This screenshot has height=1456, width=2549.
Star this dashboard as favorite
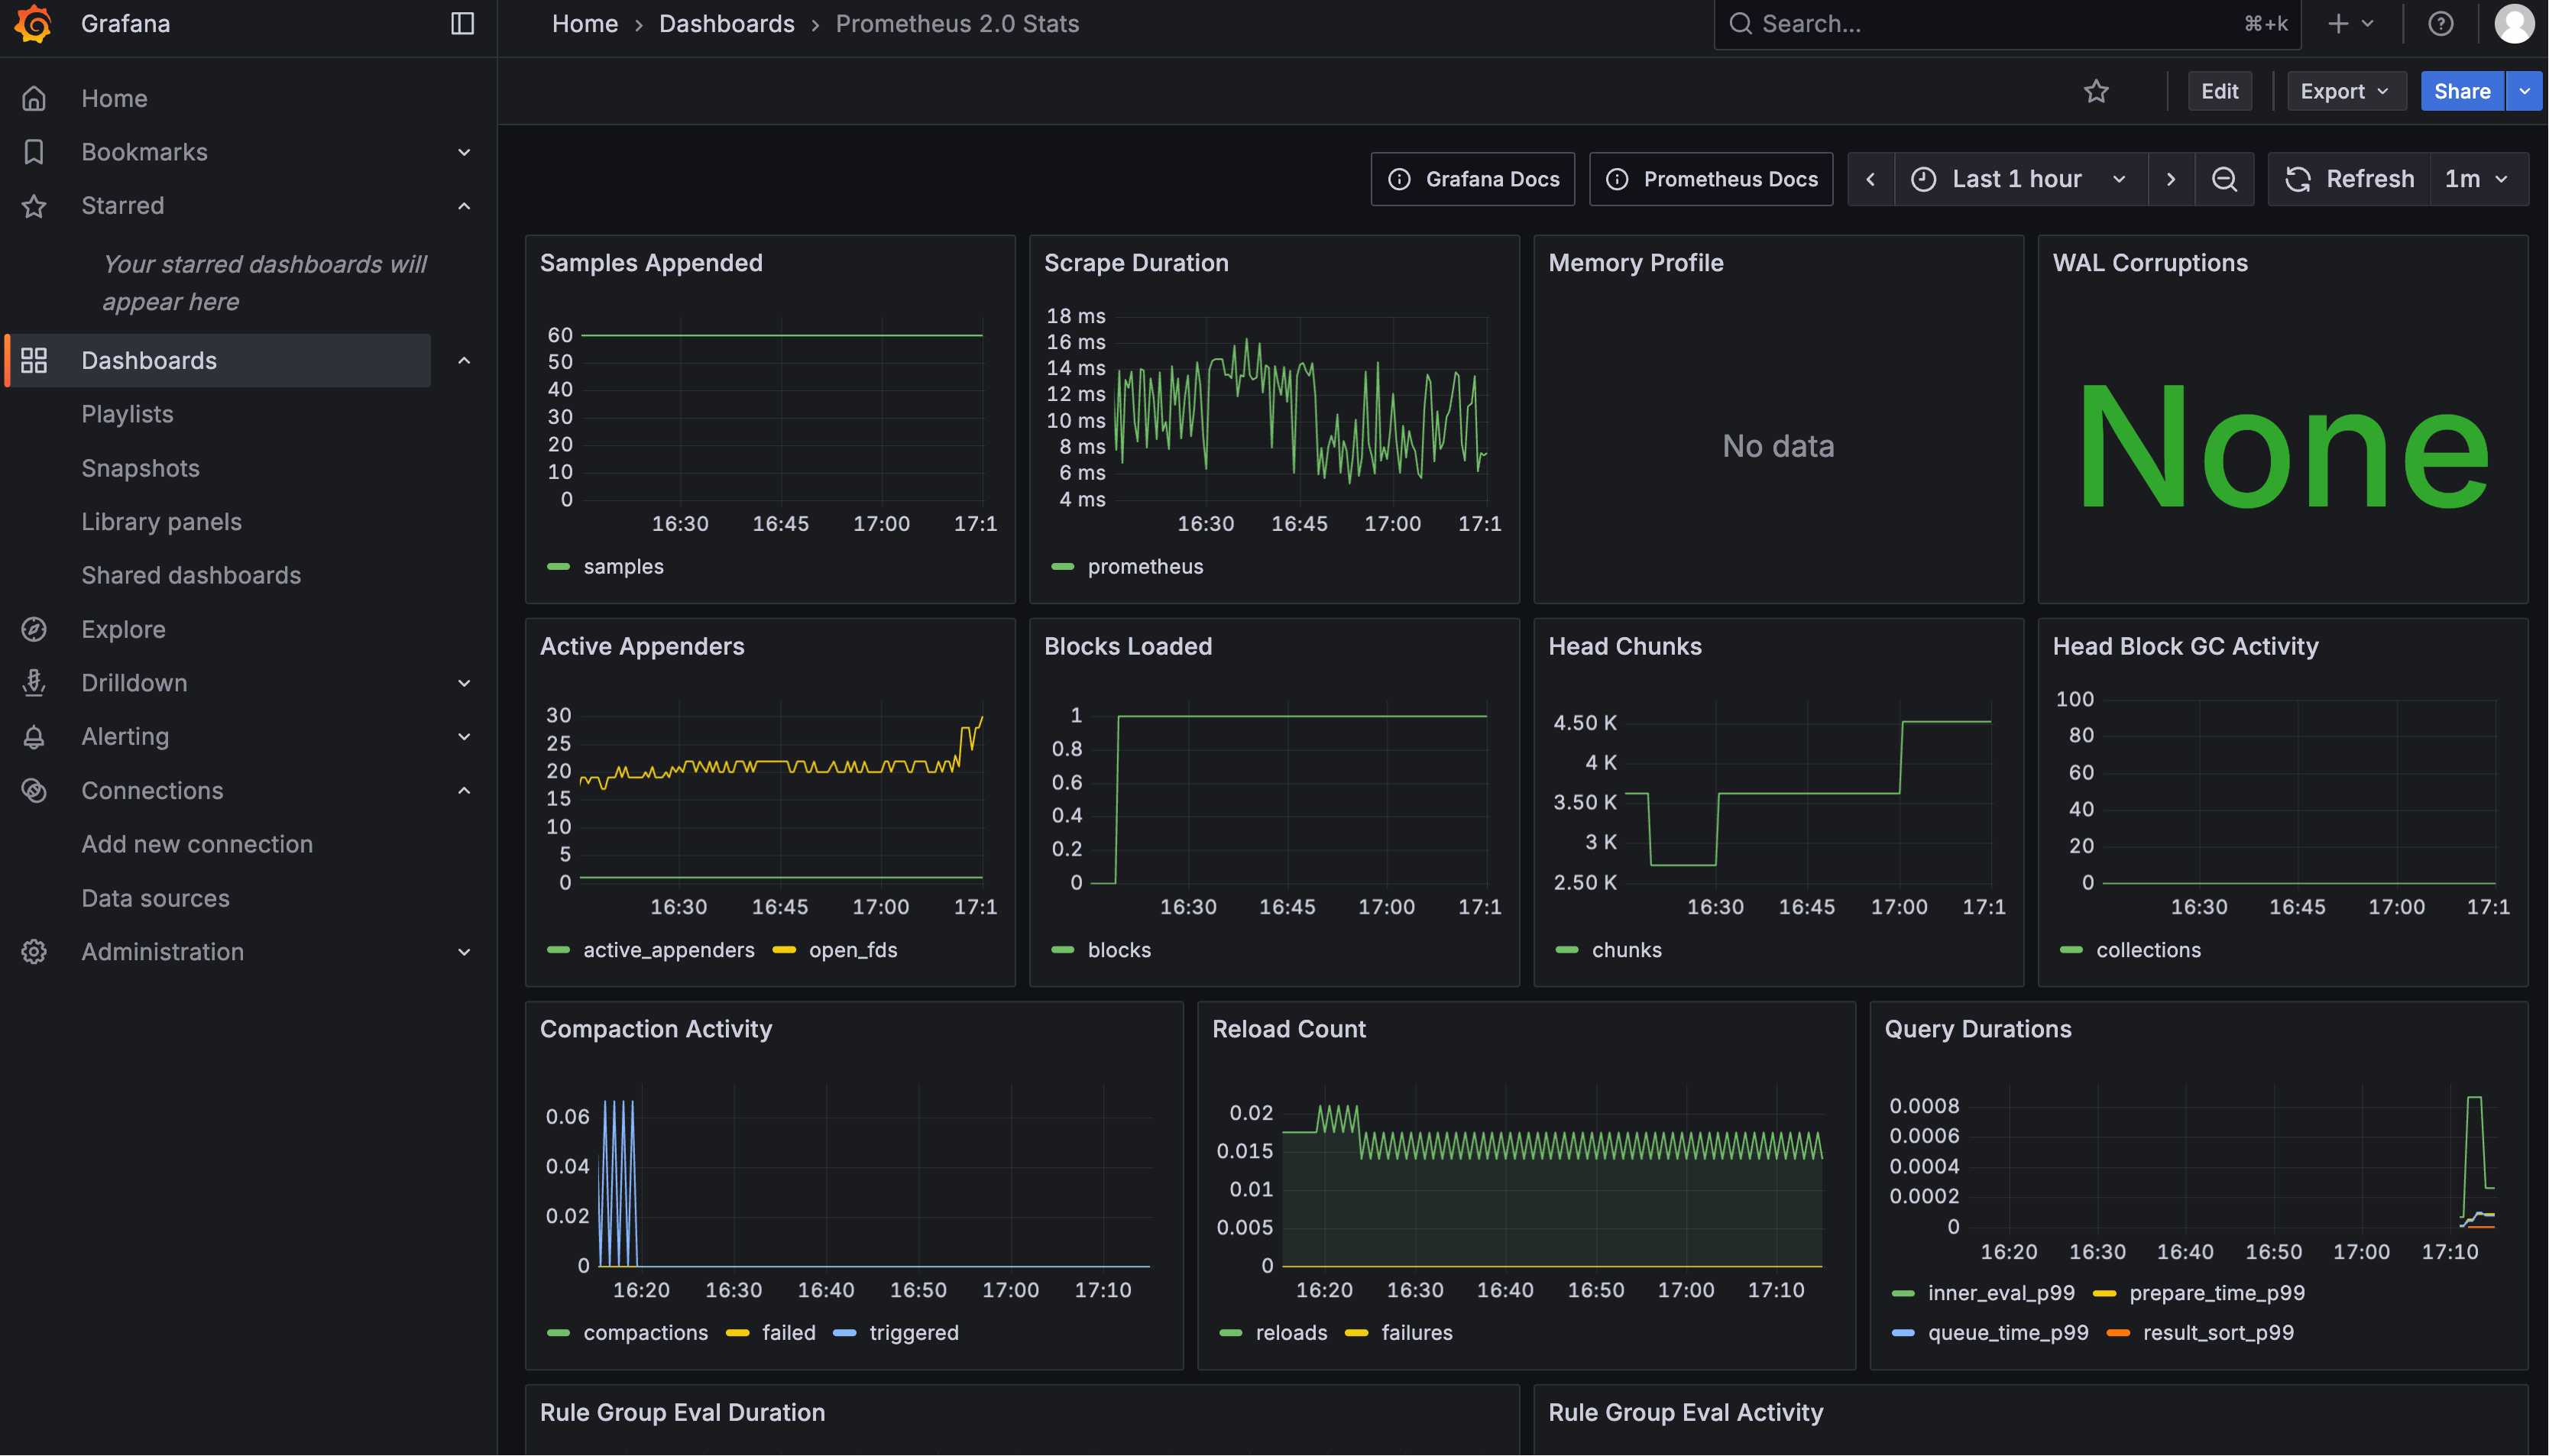[x=2096, y=91]
